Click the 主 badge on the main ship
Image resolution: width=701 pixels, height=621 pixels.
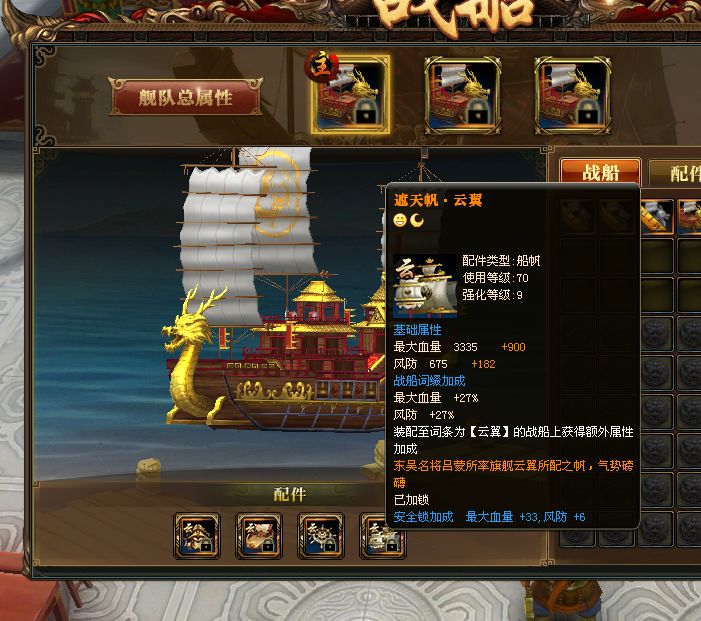(321, 66)
